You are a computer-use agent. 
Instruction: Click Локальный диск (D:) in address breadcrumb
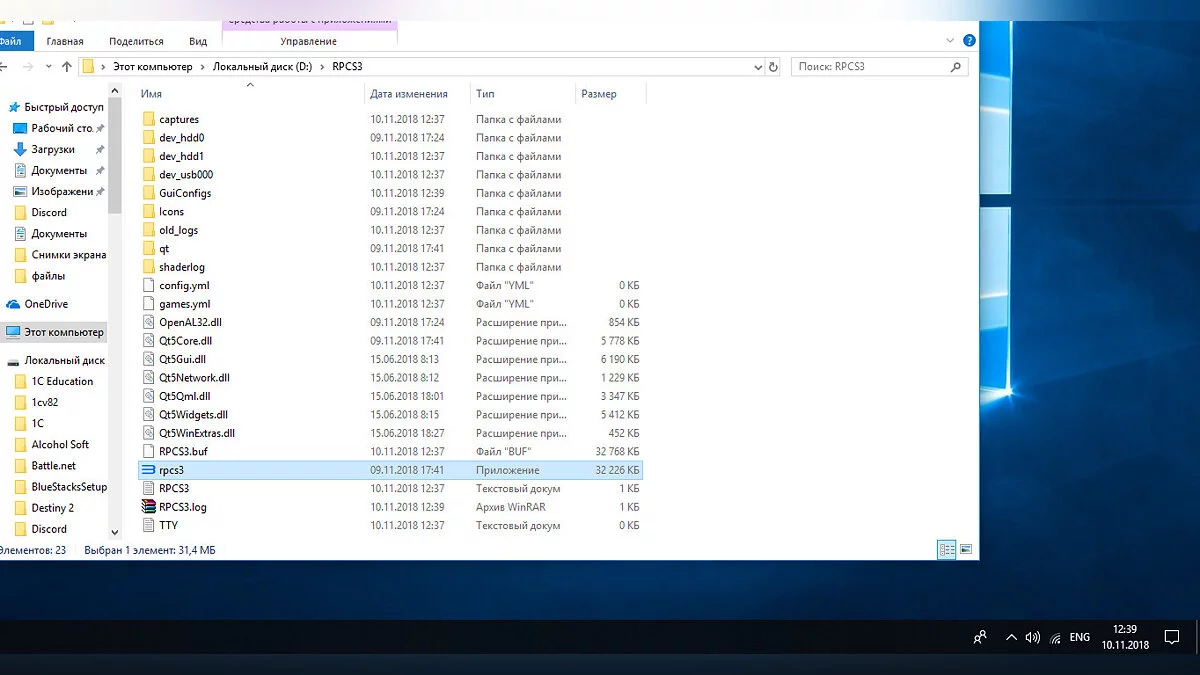click(x=262, y=67)
